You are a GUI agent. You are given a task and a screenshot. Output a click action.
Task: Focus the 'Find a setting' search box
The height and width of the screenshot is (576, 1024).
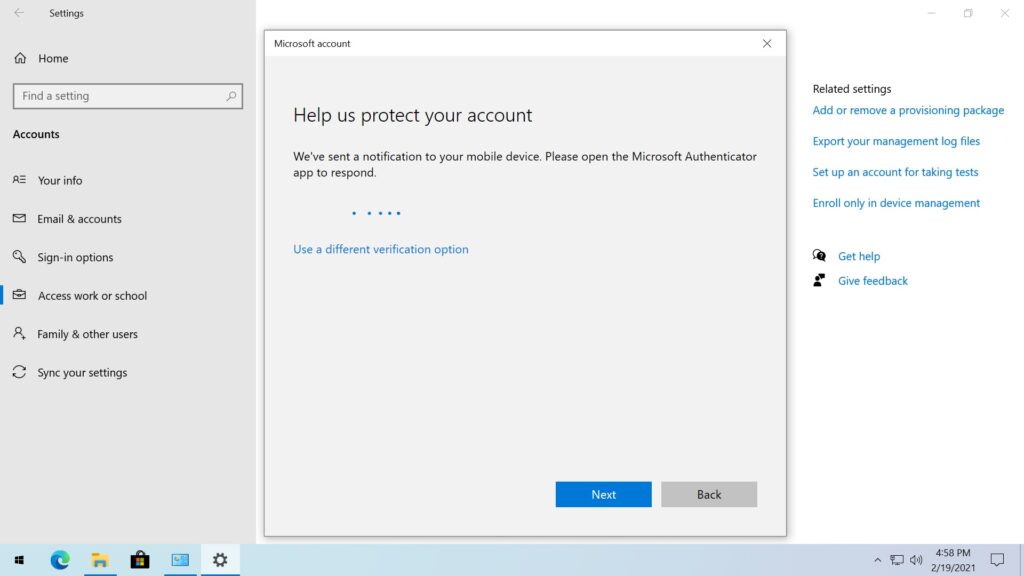point(120,96)
